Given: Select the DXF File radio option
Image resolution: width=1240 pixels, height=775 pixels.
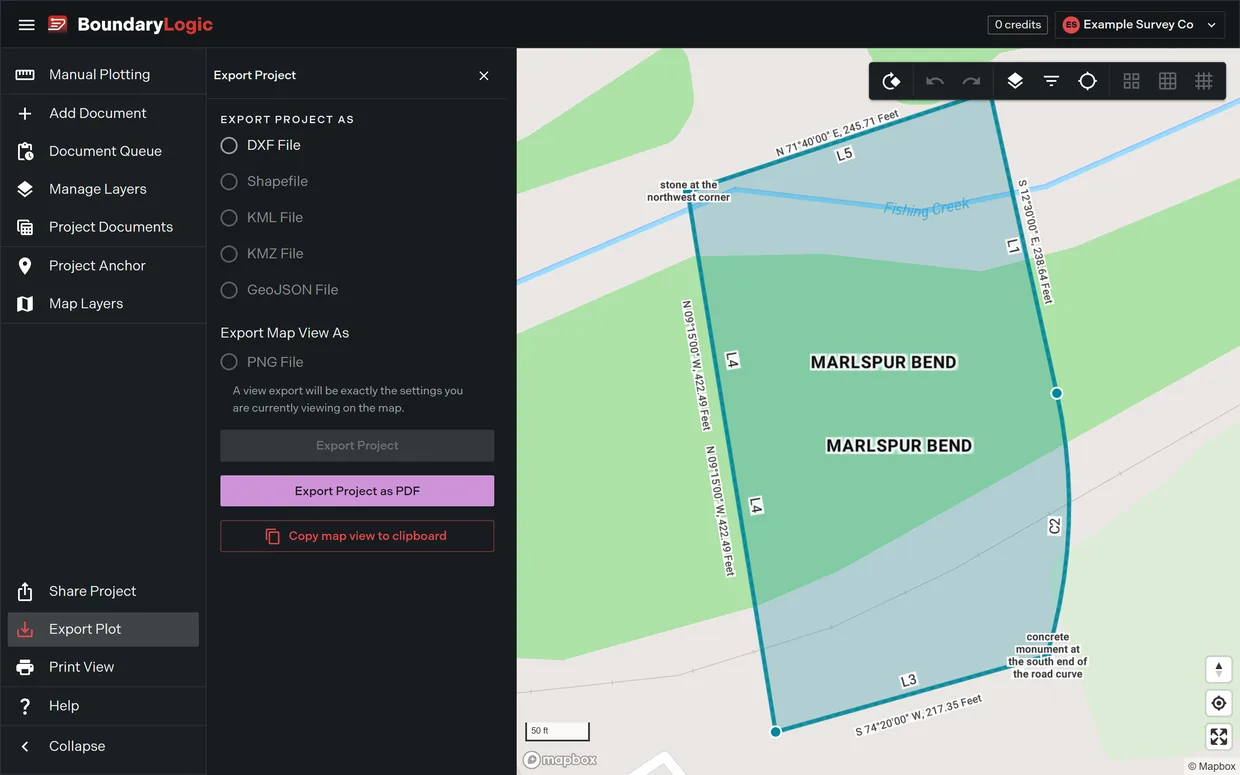Looking at the screenshot, I should click(229, 145).
